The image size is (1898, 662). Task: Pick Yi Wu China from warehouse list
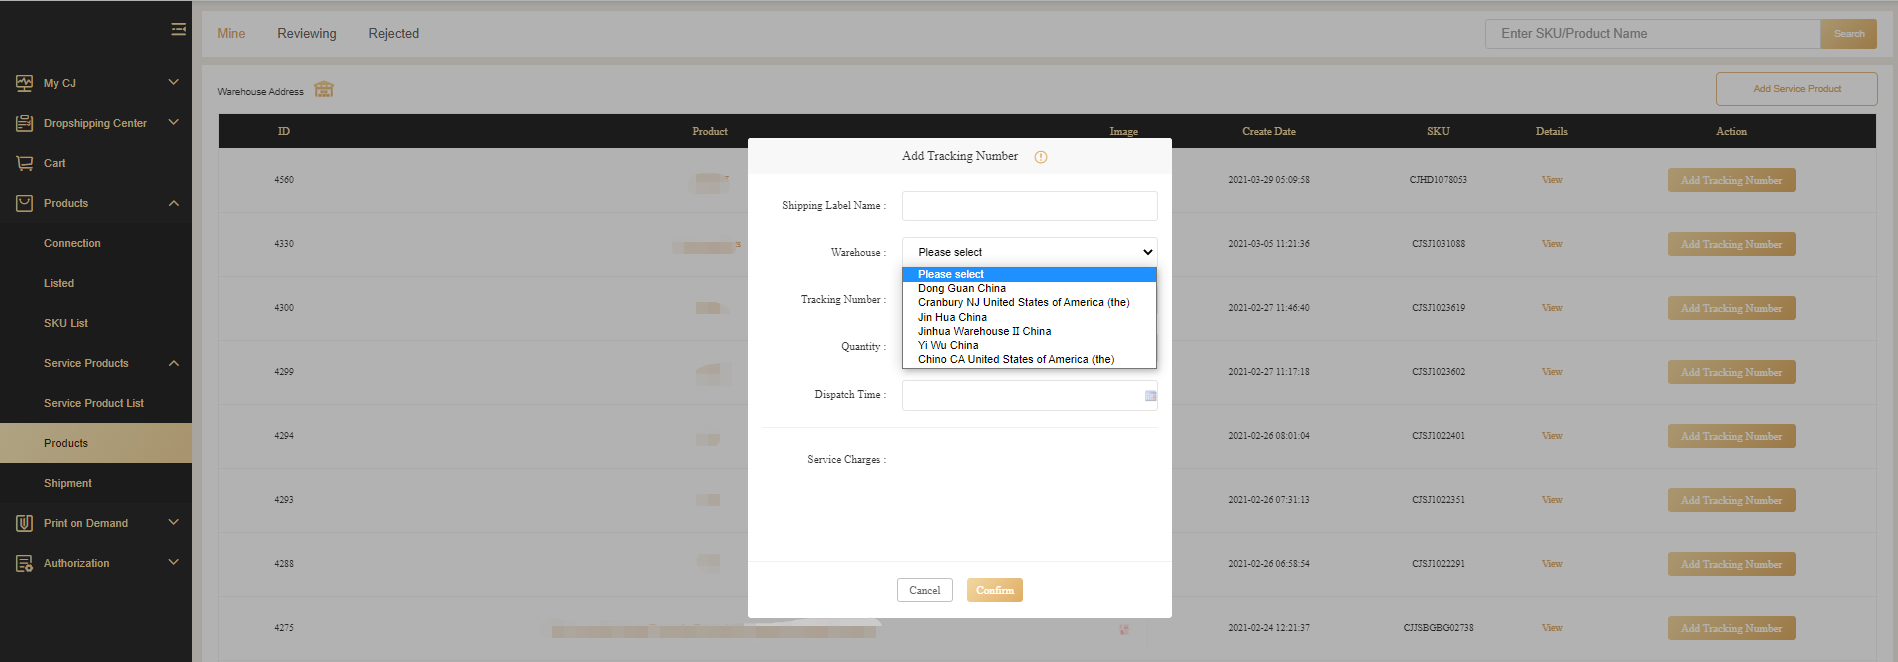point(948,345)
